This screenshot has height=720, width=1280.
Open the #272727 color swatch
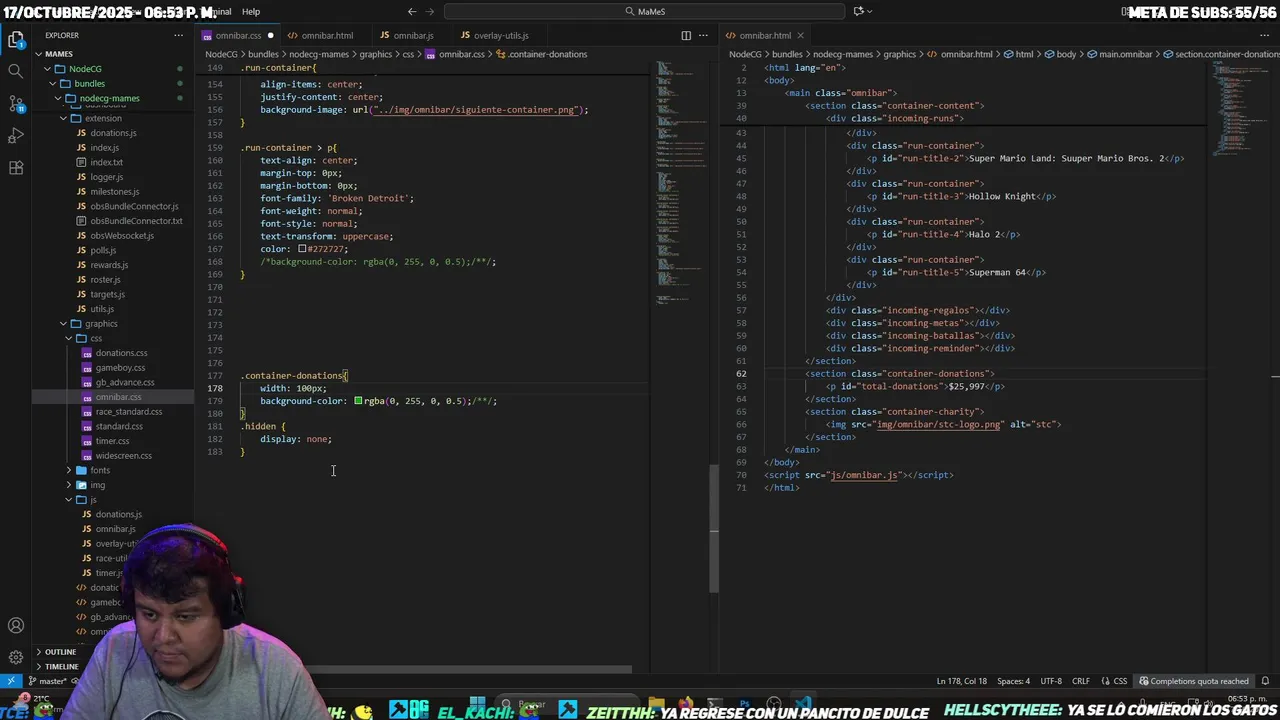302,249
